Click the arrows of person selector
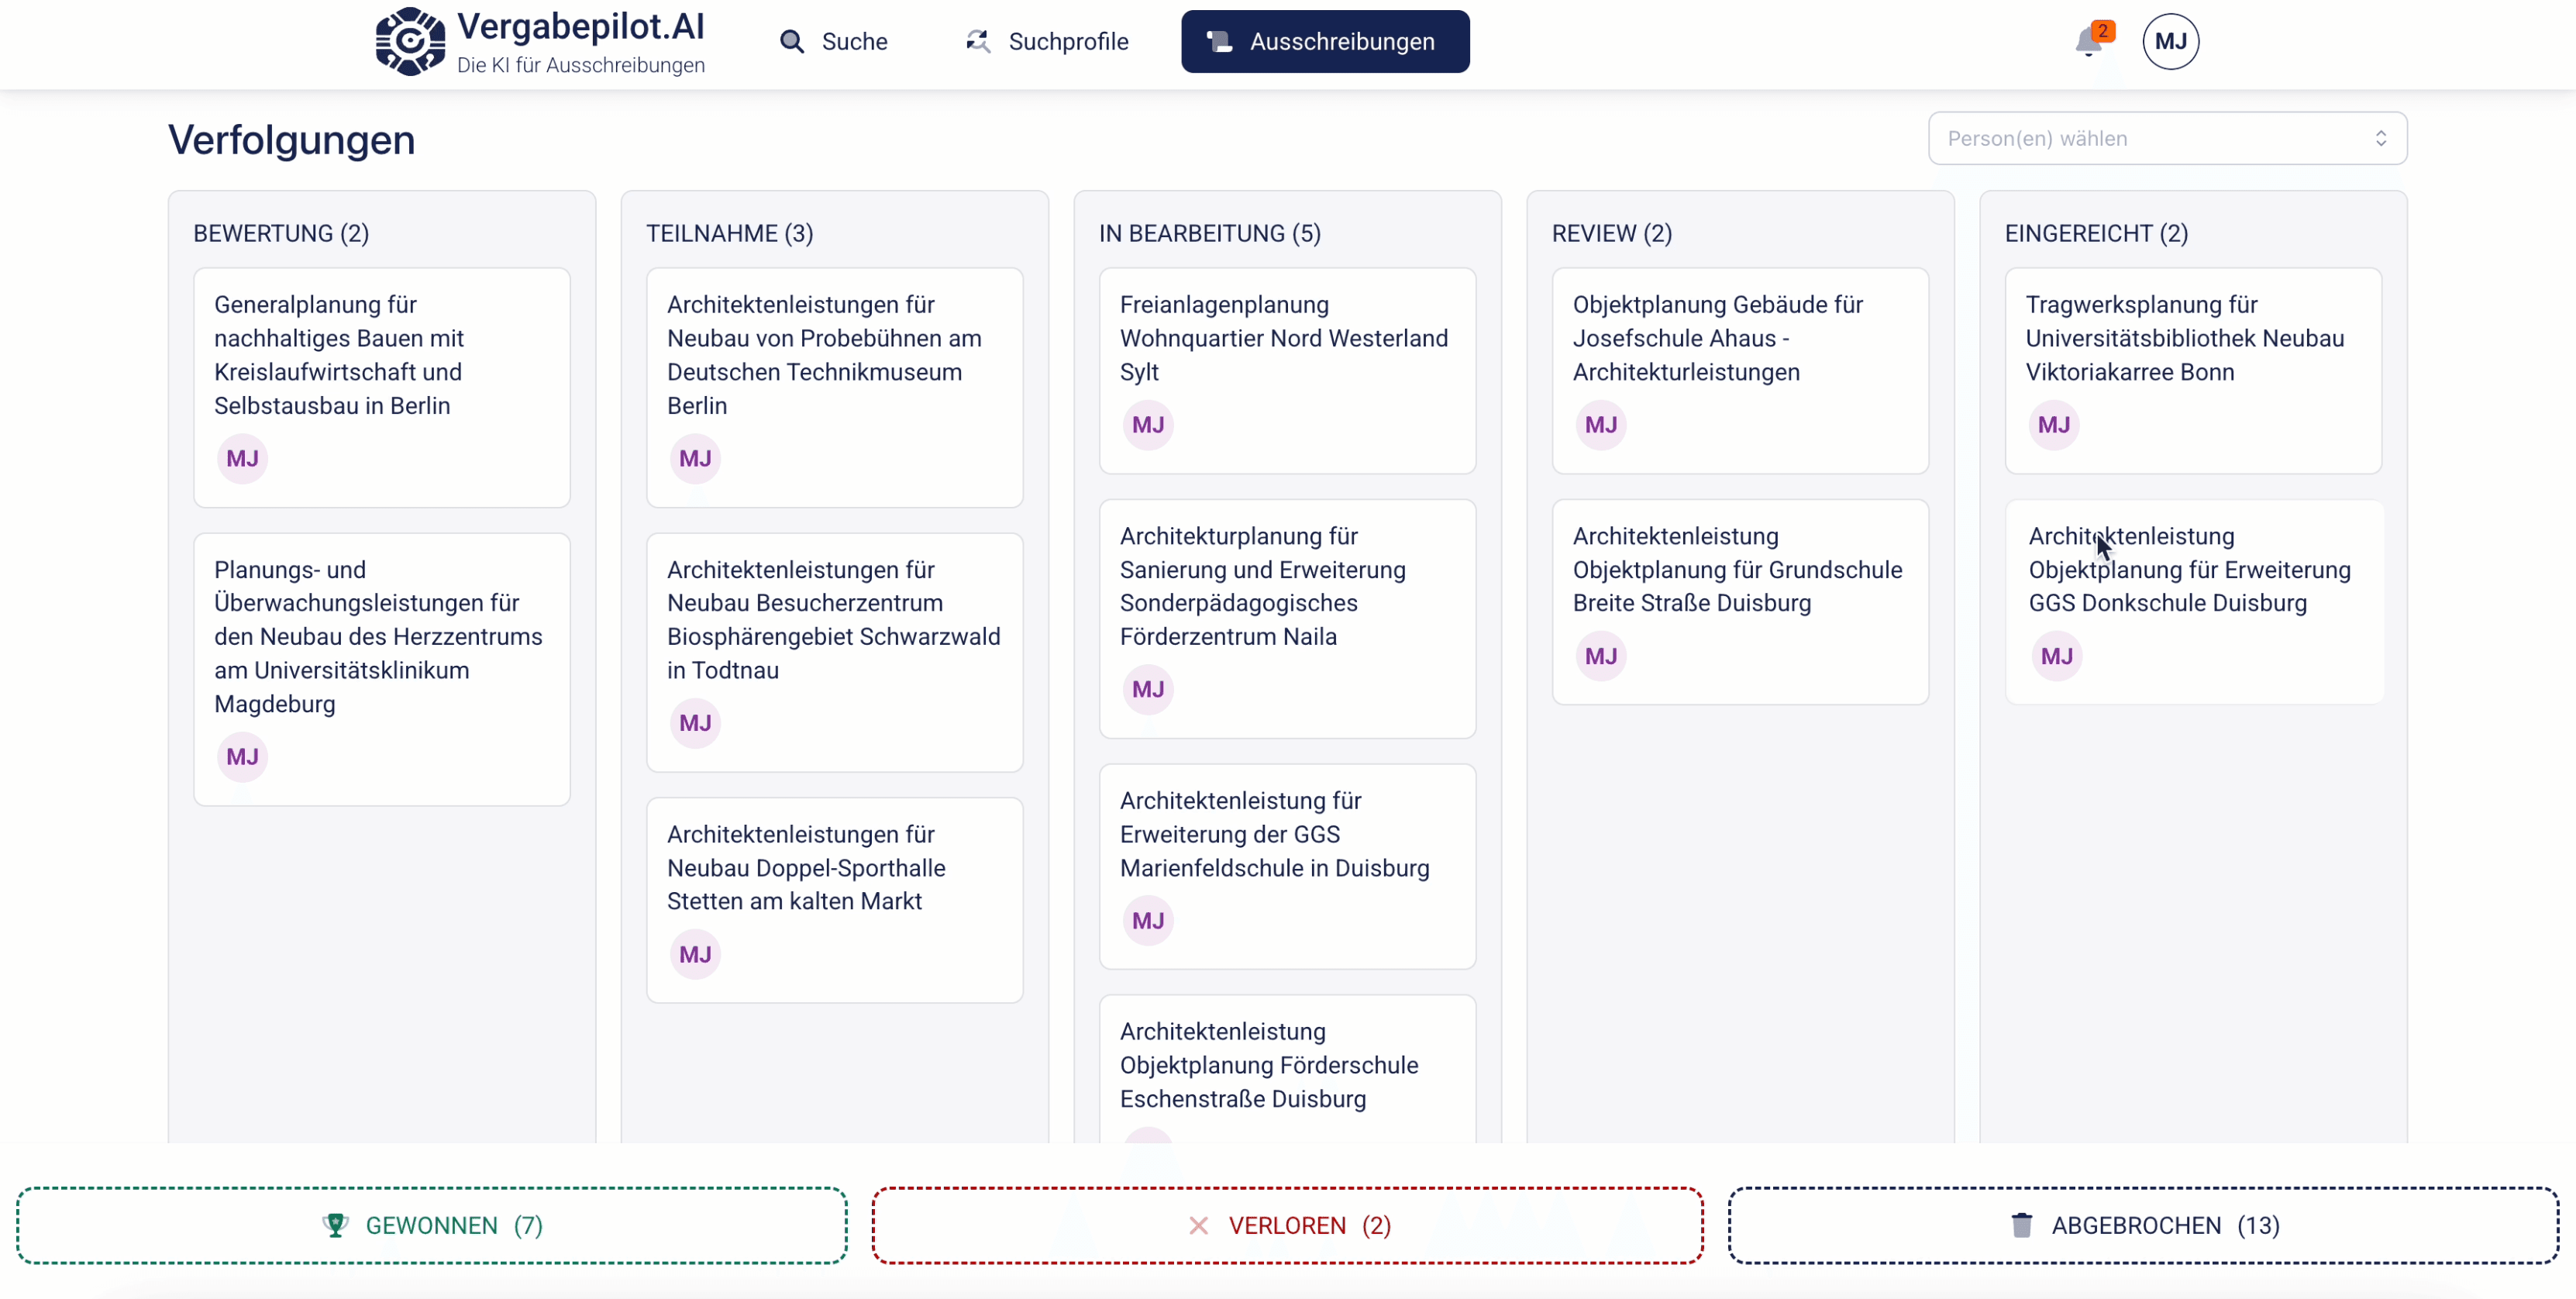This screenshot has width=2576, height=1299. [x=2380, y=138]
